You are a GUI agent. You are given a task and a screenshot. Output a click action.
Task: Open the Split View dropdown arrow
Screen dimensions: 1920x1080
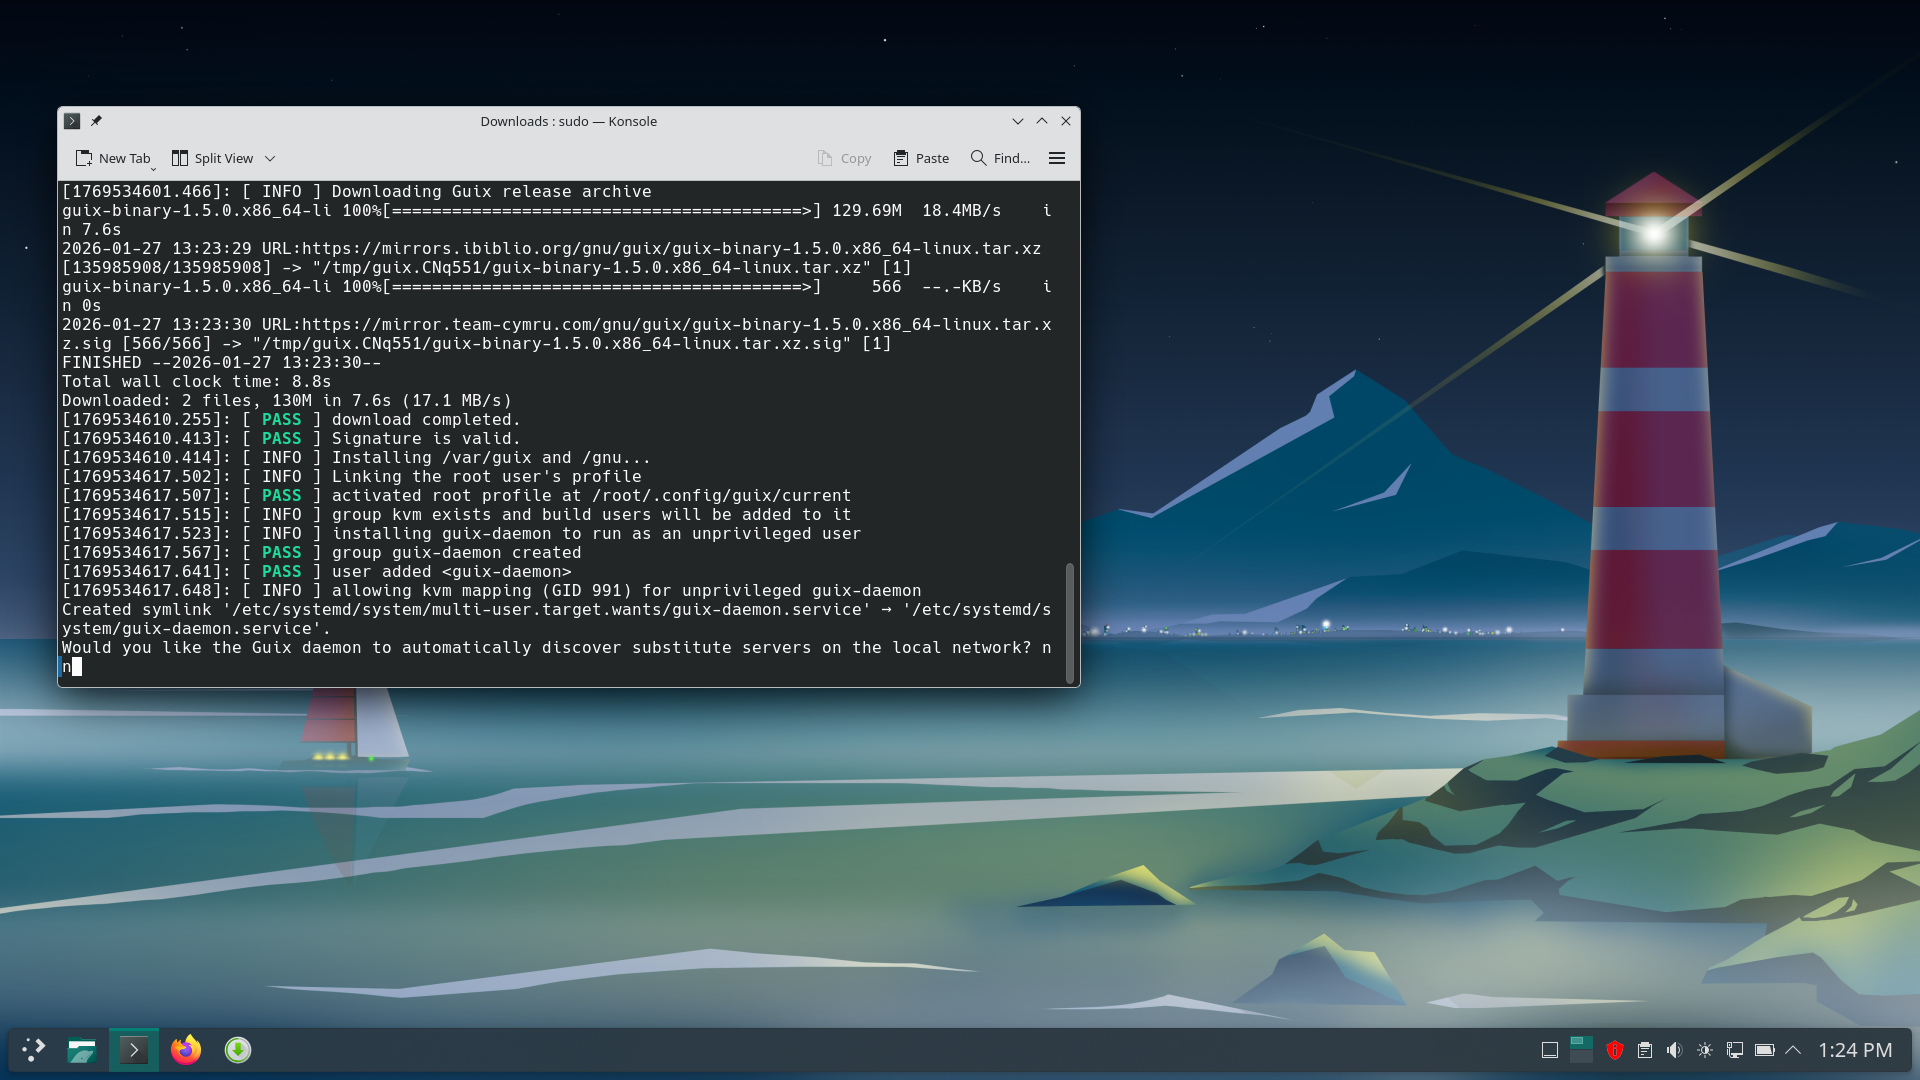point(270,158)
